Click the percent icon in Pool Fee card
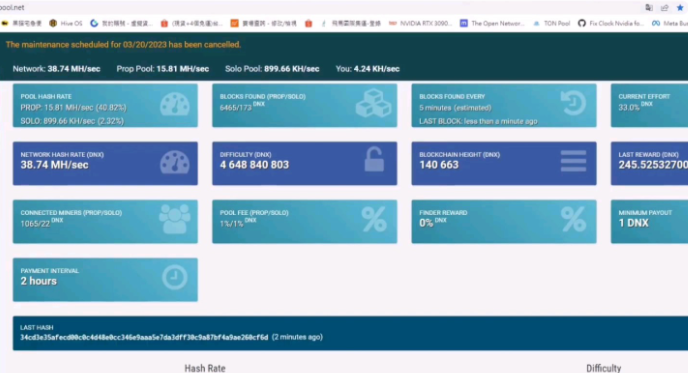Image resolution: width=688 pixels, height=373 pixels. tap(374, 219)
